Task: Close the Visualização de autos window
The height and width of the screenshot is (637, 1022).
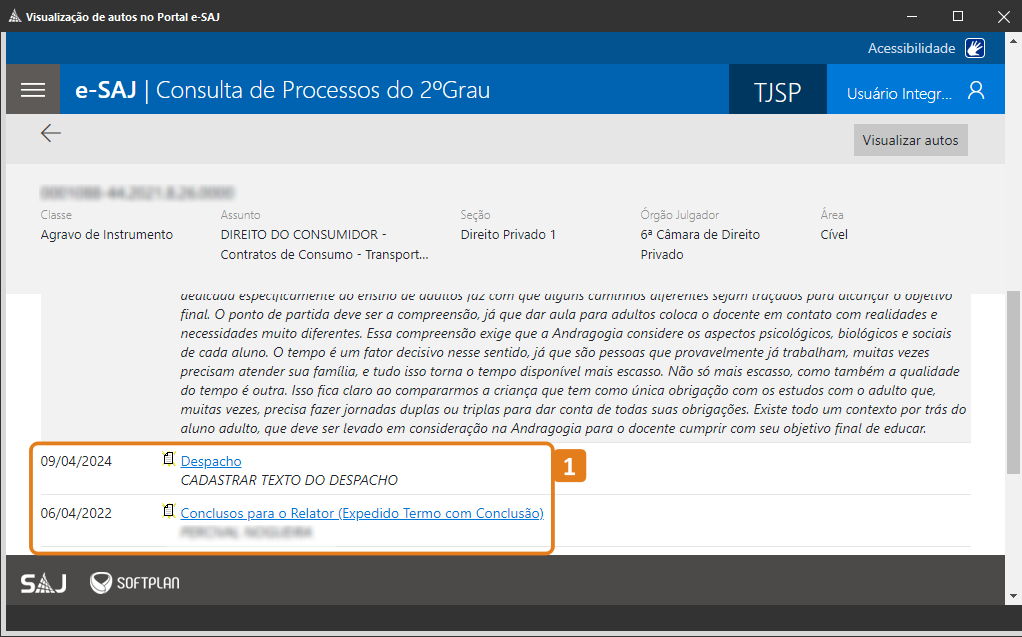Action: click(1004, 16)
